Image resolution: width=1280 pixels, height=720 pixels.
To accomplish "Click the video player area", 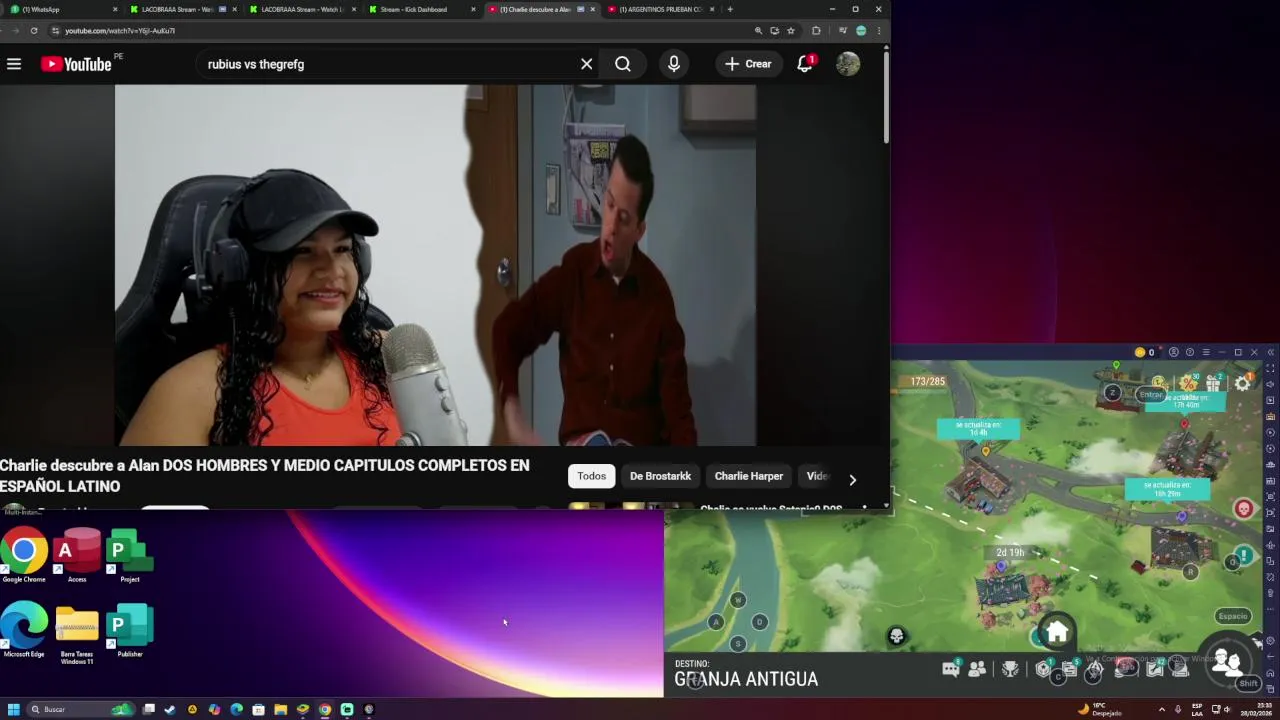I will coord(435,265).
